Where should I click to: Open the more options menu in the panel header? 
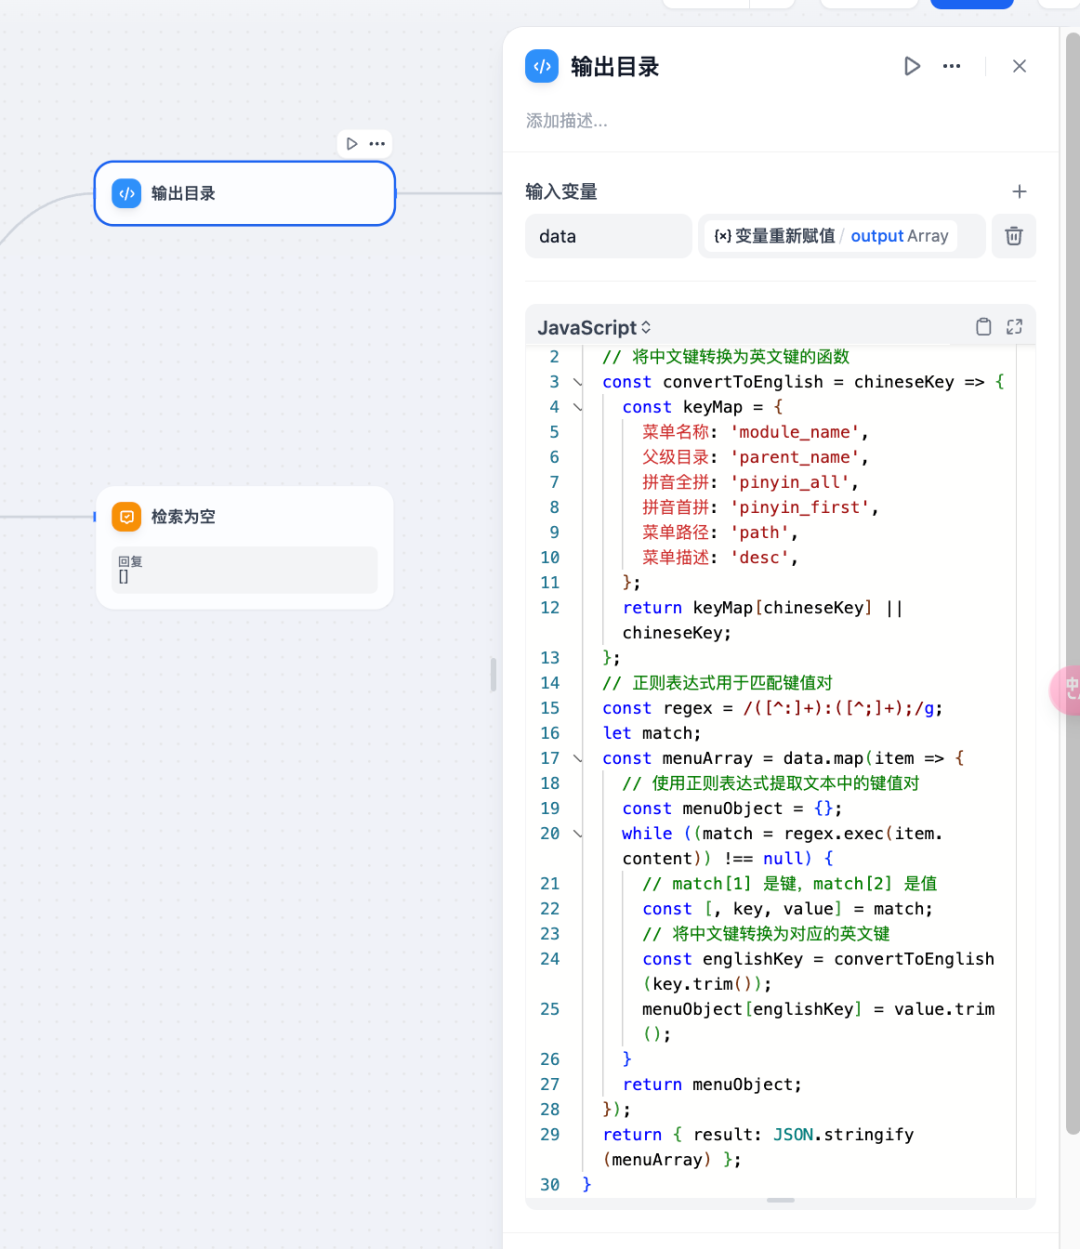951,66
